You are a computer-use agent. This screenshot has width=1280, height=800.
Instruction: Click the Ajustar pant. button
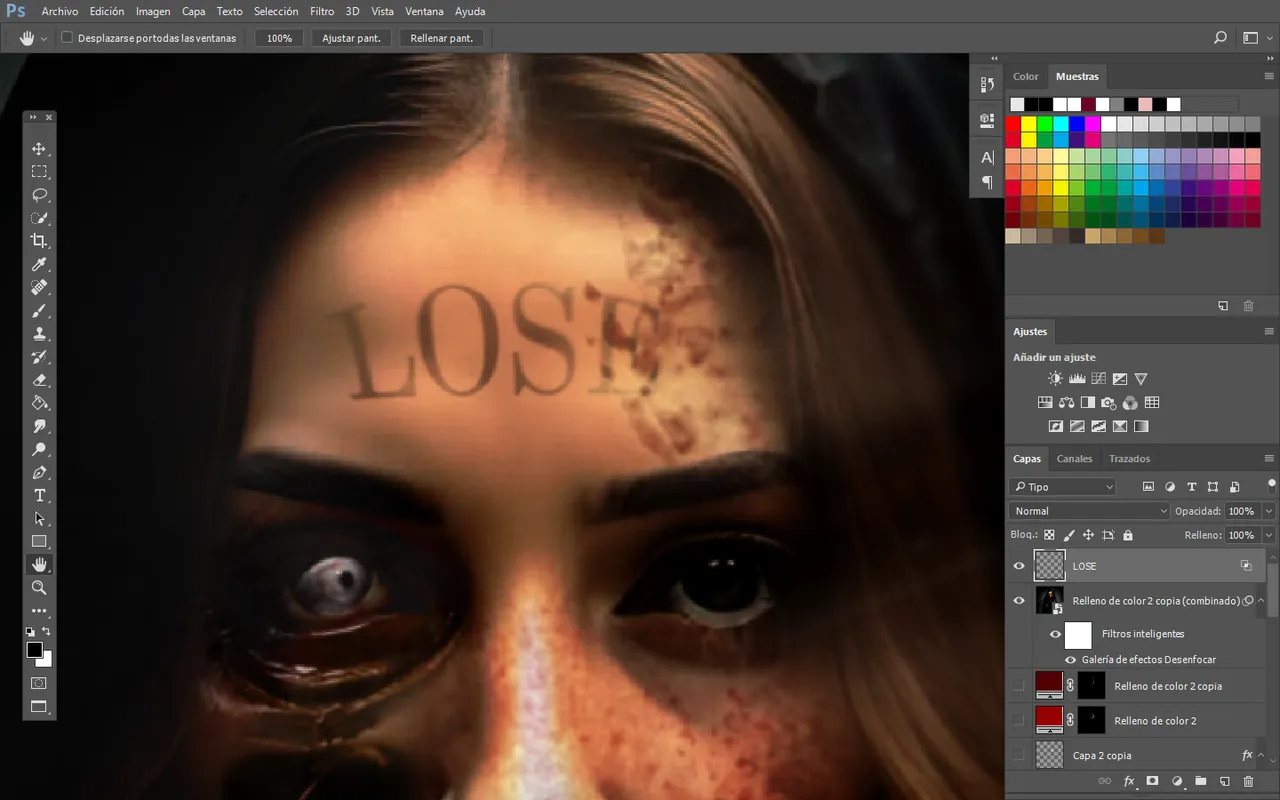[352, 38]
